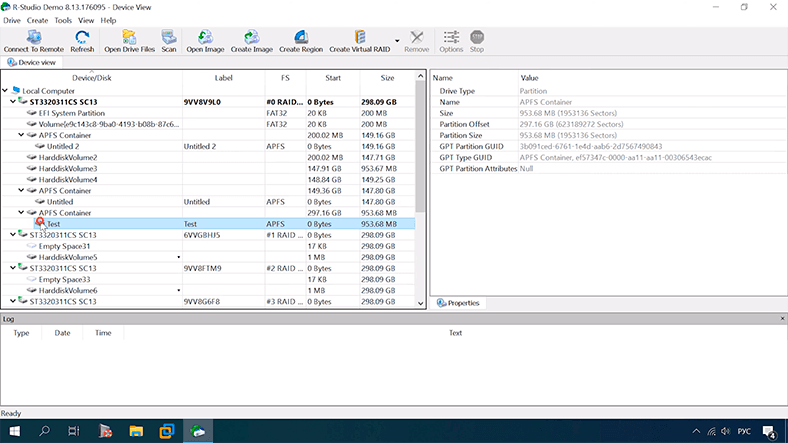Close the Log panel
Image resolution: width=788 pixels, height=443 pixels.
tap(781, 319)
